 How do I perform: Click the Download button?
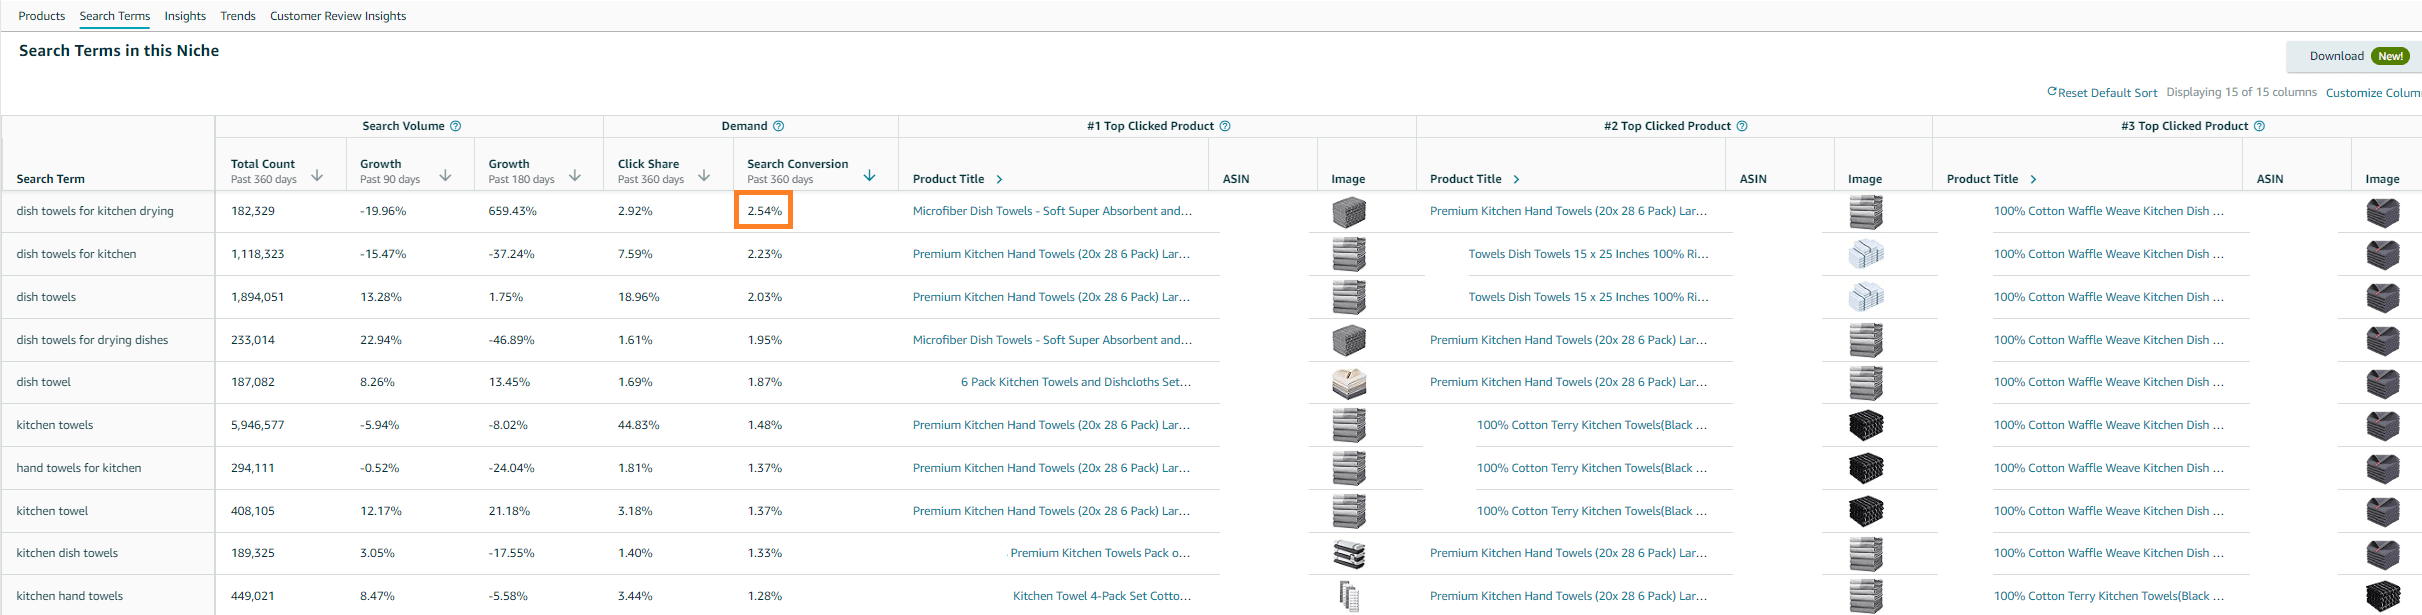click(2354, 56)
